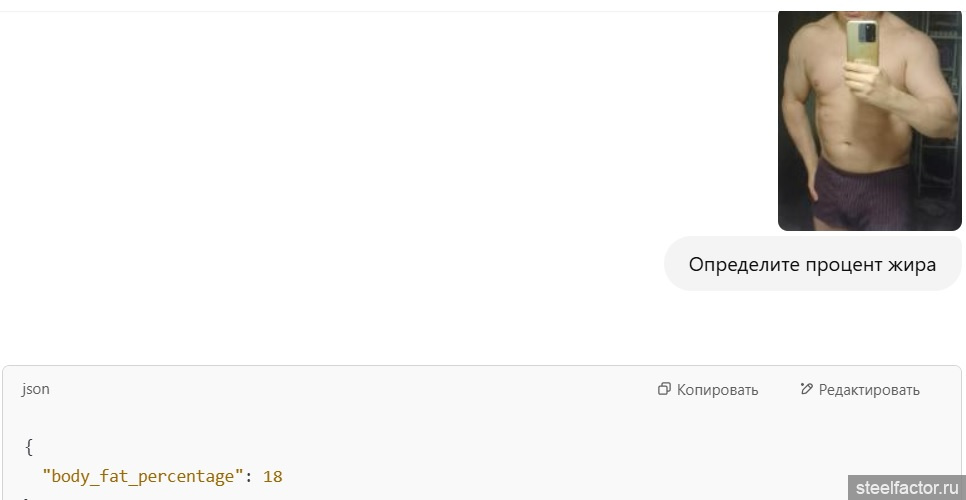
Task: Click the colon after body_fat_percentage
Action: pos(248,476)
